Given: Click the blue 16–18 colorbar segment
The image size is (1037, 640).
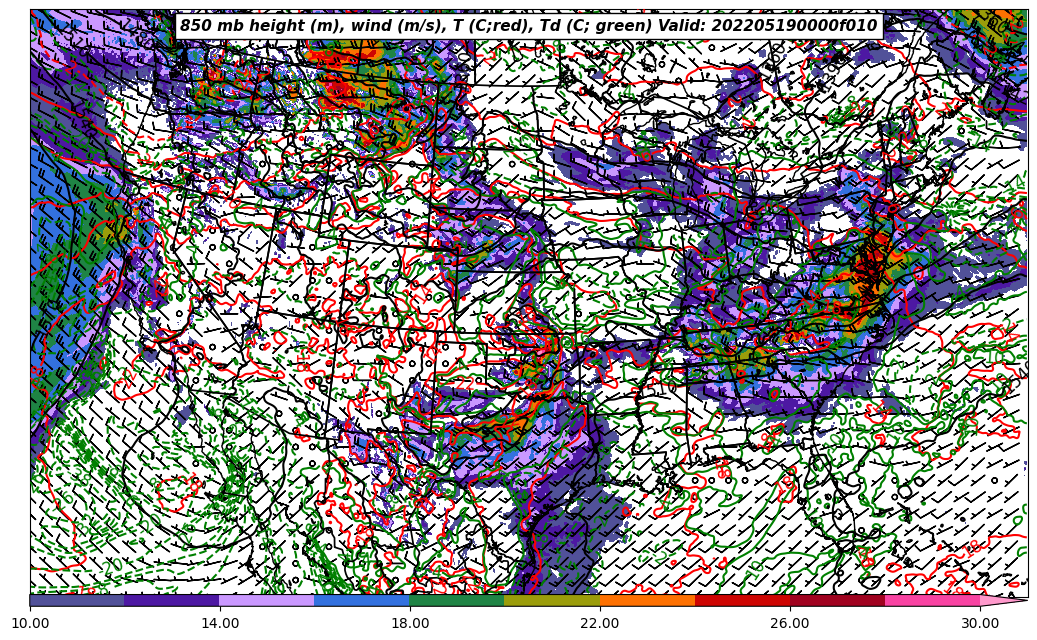Looking at the screenshot, I should coord(362,600).
